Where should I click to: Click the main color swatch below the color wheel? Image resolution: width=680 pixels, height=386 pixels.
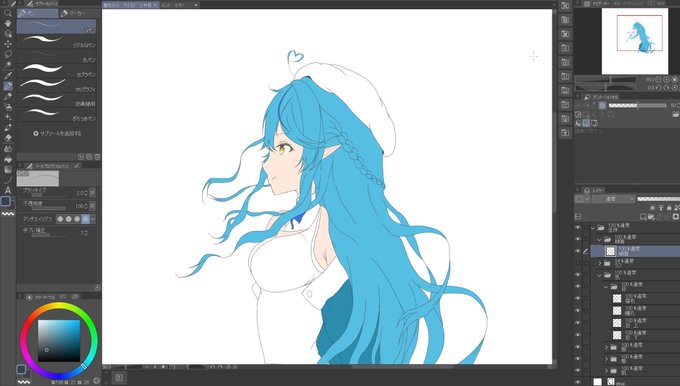[x=21, y=369]
